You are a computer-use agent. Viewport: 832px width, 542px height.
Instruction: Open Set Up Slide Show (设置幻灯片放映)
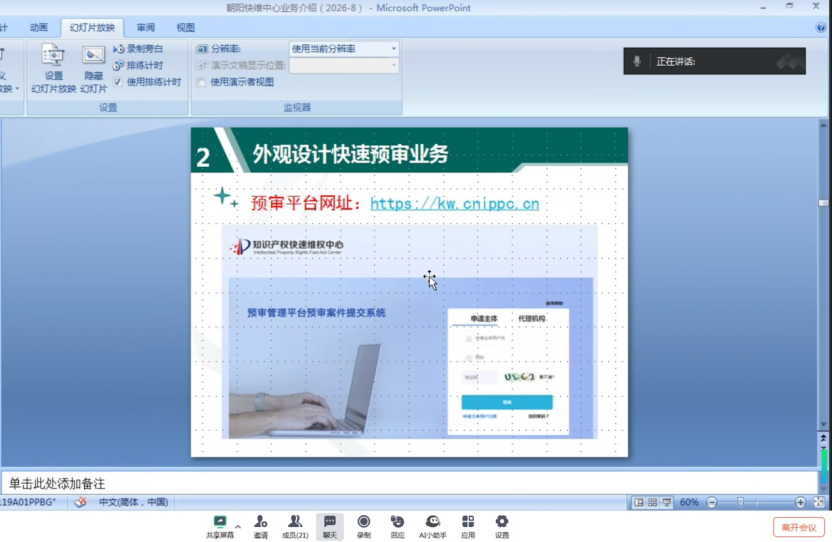(x=53, y=68)
